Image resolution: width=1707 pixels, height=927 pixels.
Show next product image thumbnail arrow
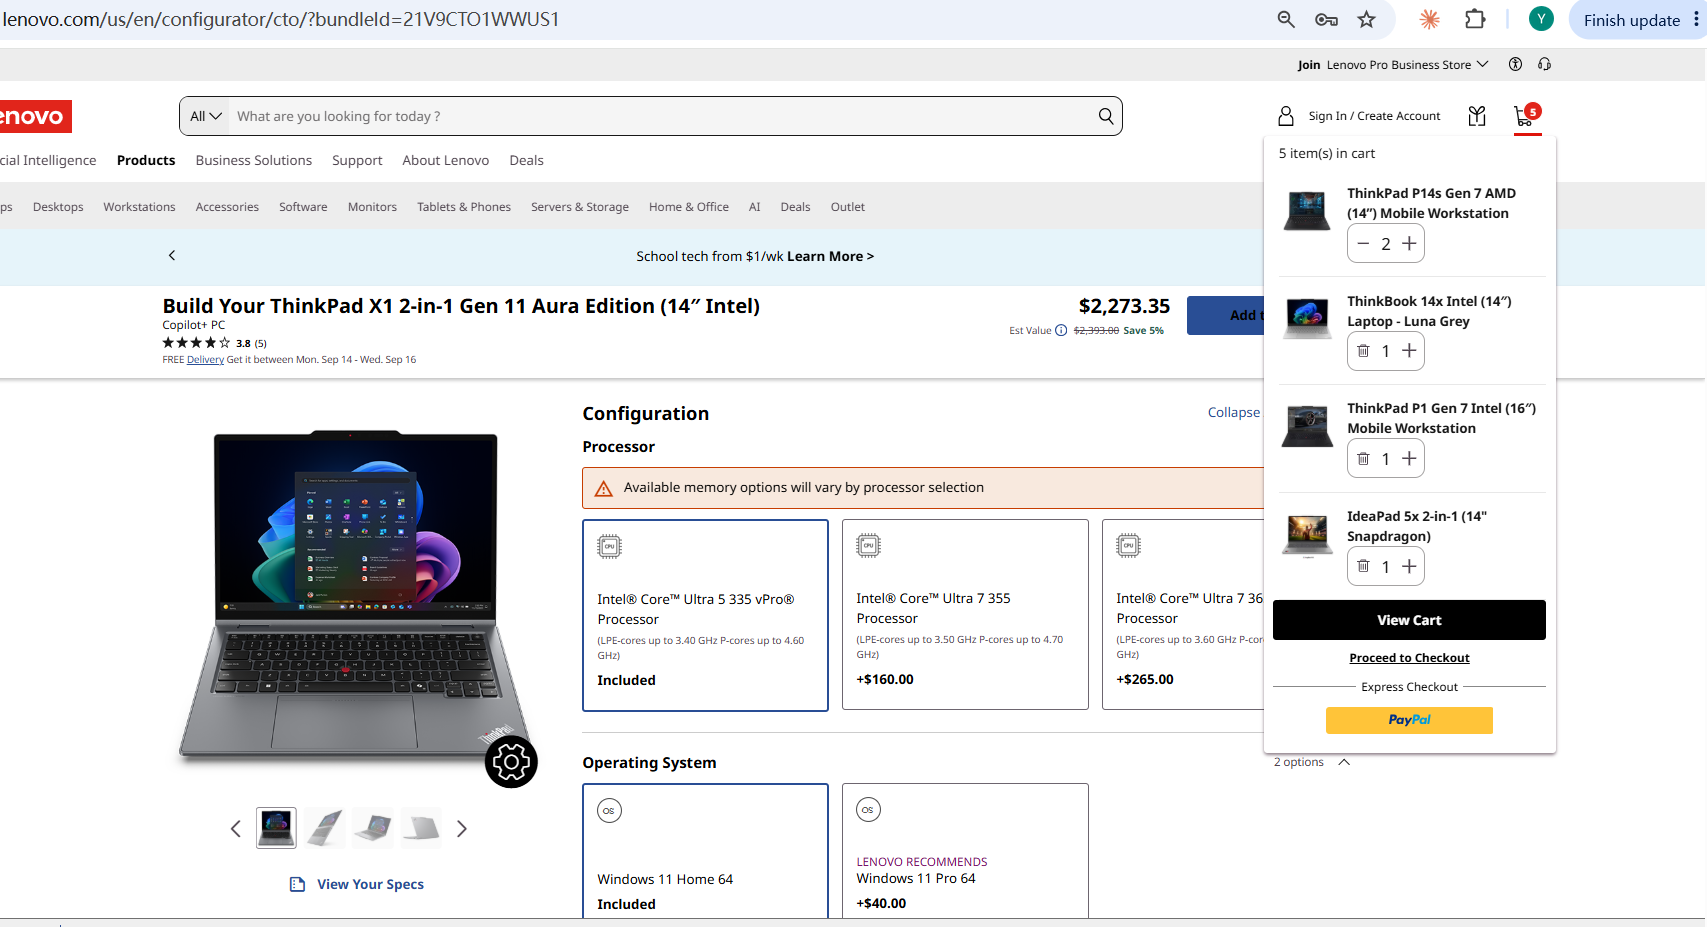(461, 829)
